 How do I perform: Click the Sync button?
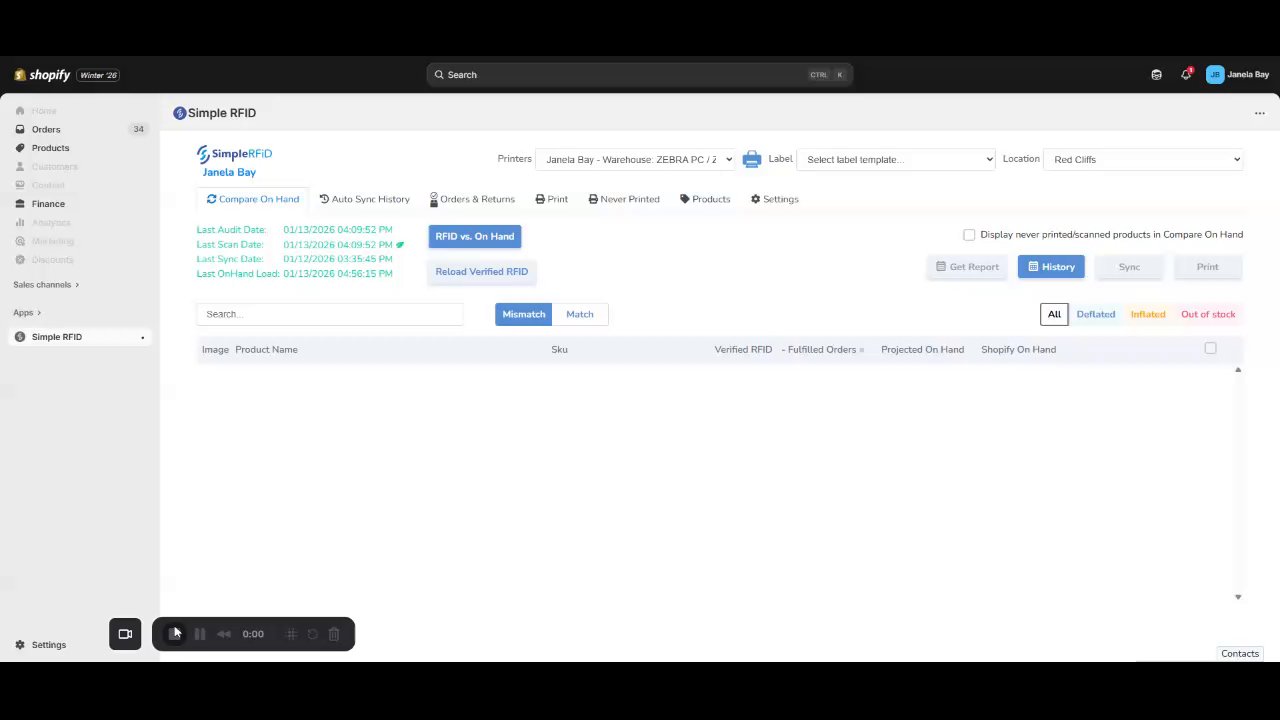[1129, 267]
